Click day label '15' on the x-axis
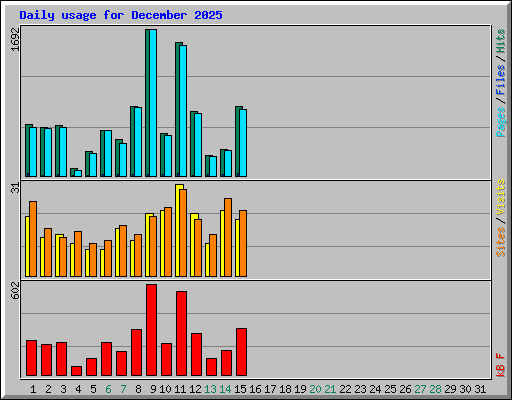The width and height of the screenshot is (512, 400). 240,389
